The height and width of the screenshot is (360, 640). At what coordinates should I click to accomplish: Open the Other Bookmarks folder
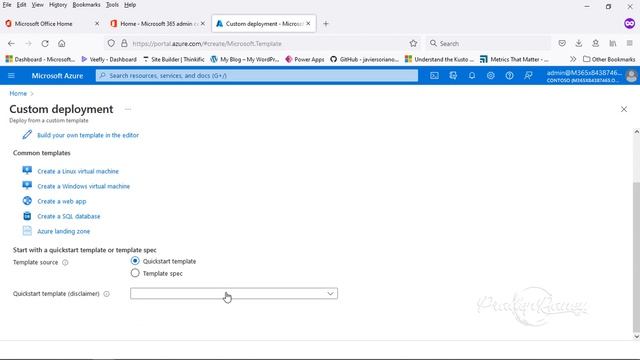coord(609,59)
